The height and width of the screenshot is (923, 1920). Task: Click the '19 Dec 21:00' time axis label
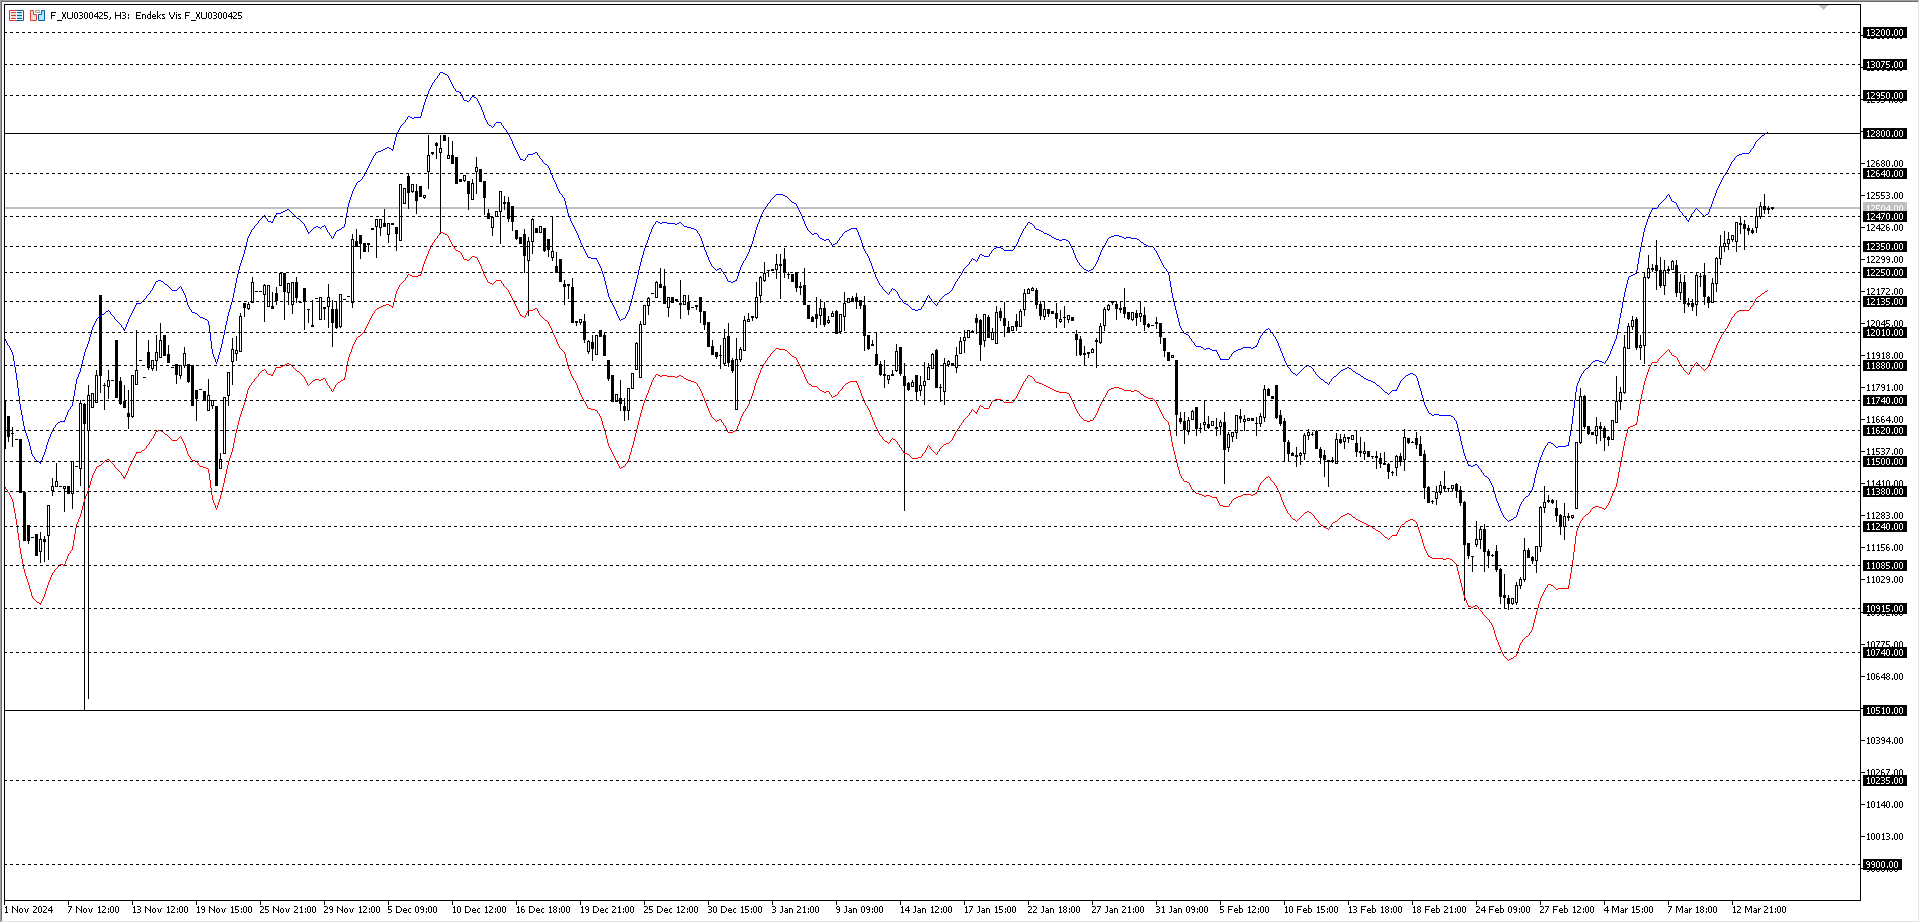coord(607,910)
